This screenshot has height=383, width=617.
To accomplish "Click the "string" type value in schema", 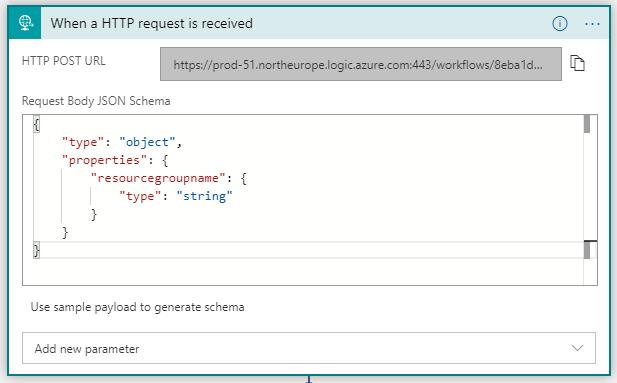I will [204, 196].
